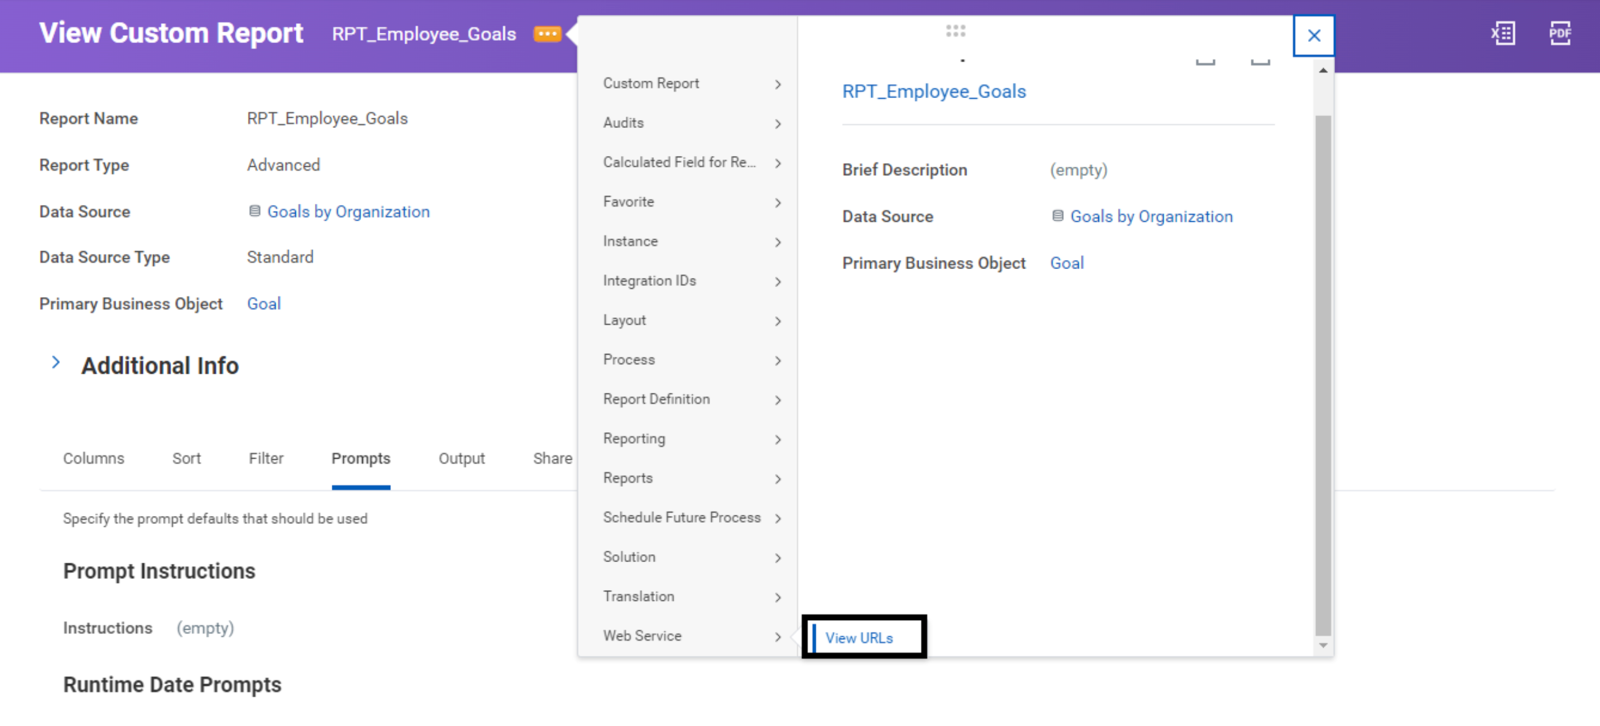Click the Advanced report type value
1600x726 pixels.
[284, 165]
